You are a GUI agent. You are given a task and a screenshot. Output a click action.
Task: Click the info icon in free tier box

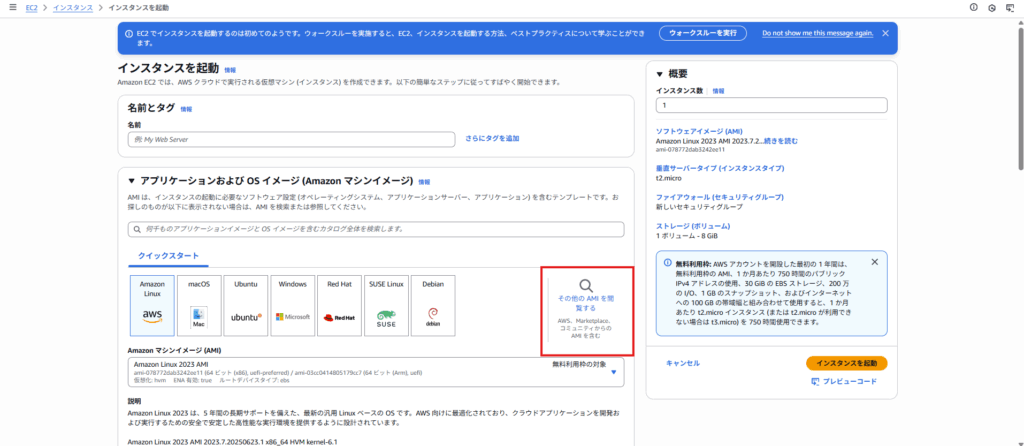click(x=667, y=263)
